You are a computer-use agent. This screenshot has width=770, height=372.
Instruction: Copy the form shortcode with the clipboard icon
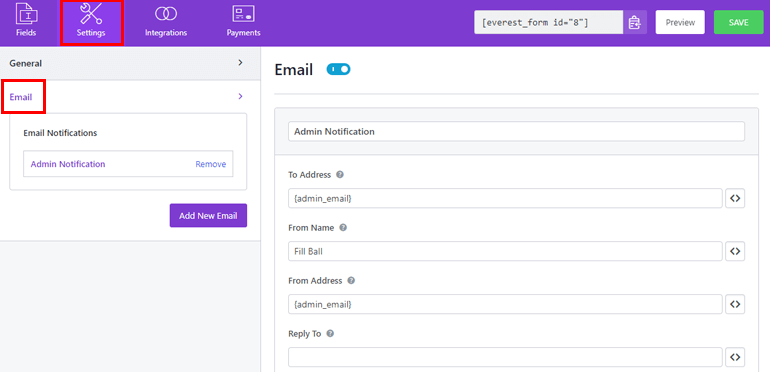pos(635,23)
